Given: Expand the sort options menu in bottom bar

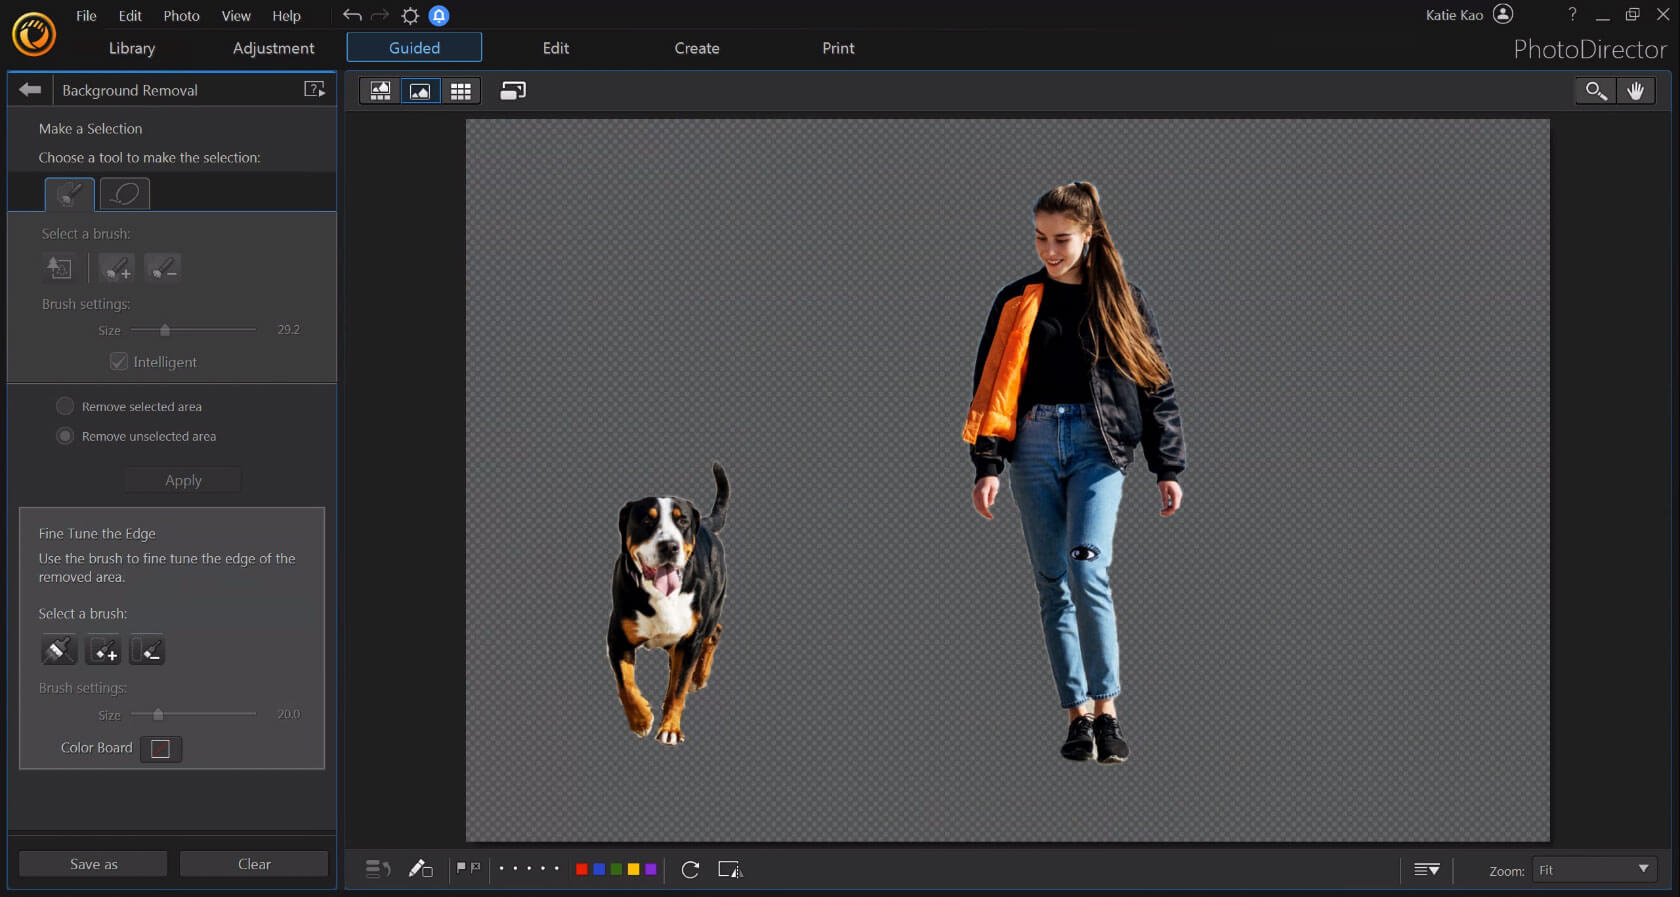Looking at the screenshot, I should (x=1427, y=870).
